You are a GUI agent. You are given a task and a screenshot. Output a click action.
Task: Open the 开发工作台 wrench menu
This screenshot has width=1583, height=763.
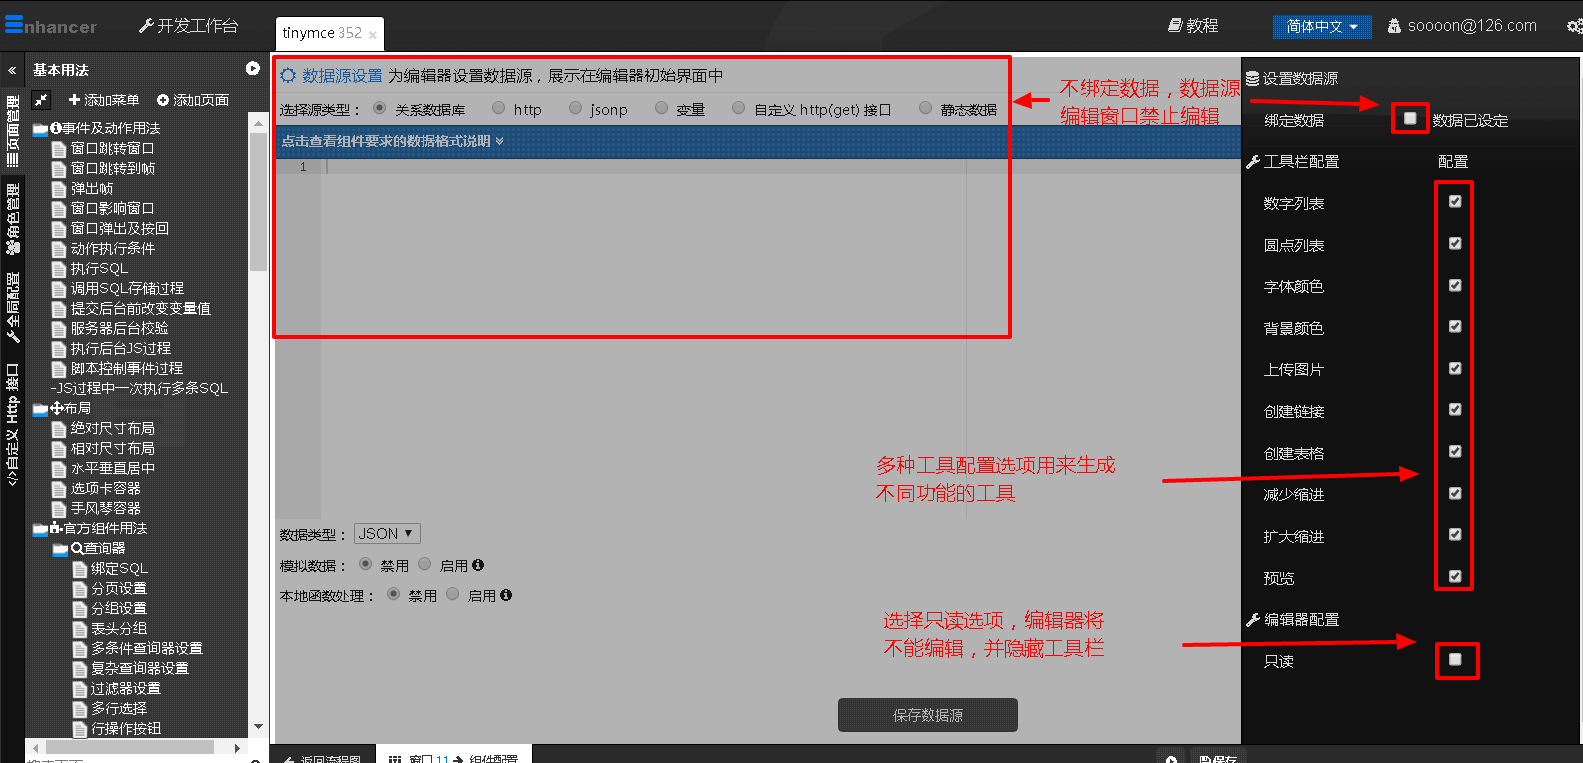point(188,26)
